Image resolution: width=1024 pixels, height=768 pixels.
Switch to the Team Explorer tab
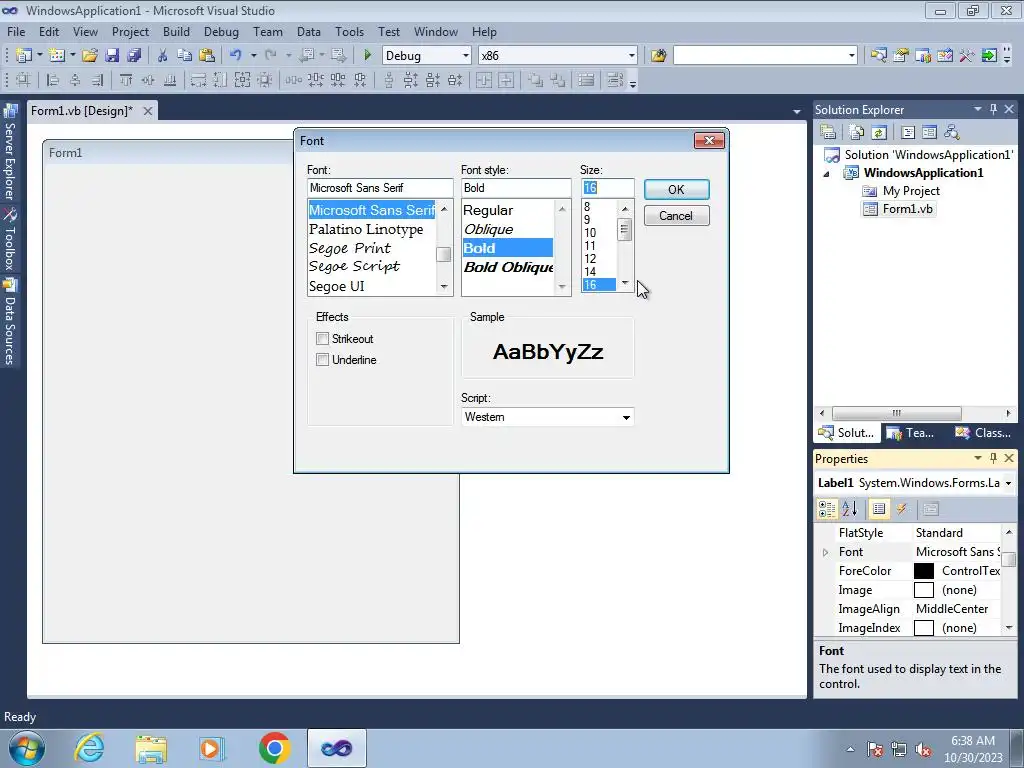coord(912,432)
